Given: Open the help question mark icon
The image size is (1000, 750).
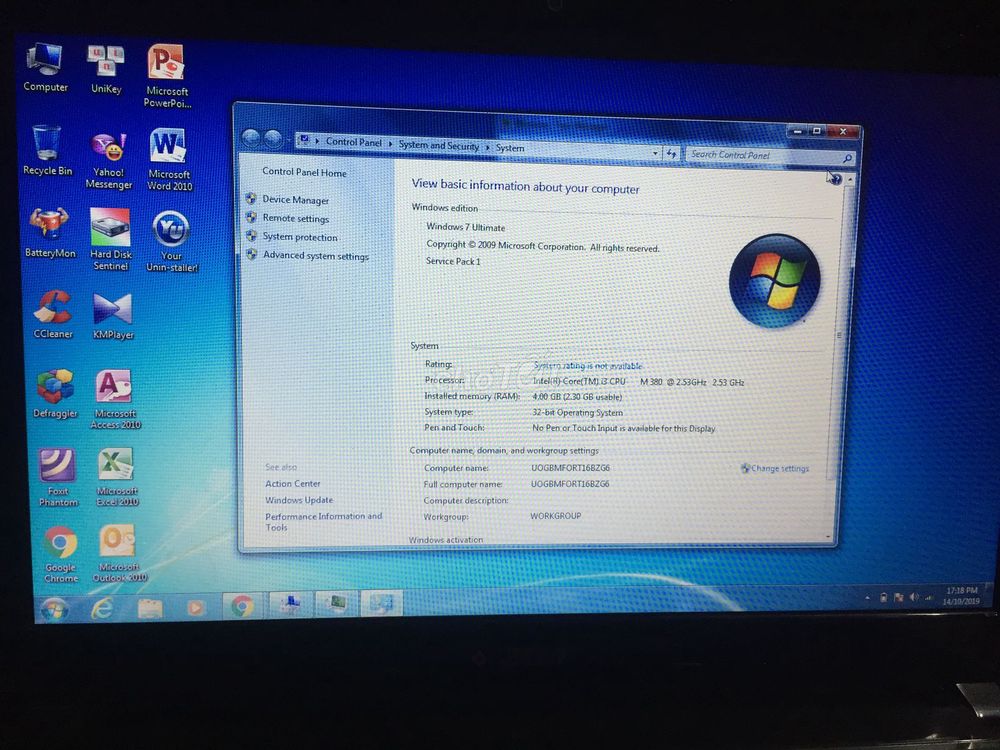Looking at the screenshot, I should 835,180.
